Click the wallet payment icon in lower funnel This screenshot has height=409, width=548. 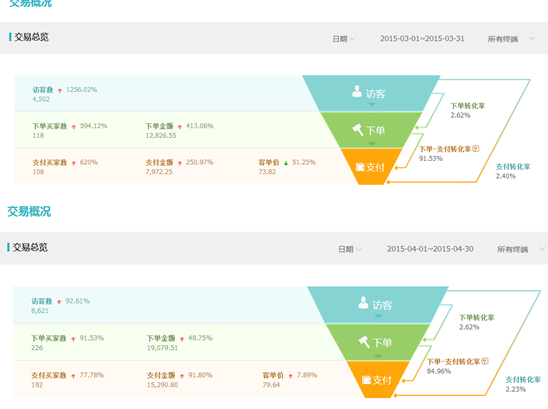pos(366,380)
